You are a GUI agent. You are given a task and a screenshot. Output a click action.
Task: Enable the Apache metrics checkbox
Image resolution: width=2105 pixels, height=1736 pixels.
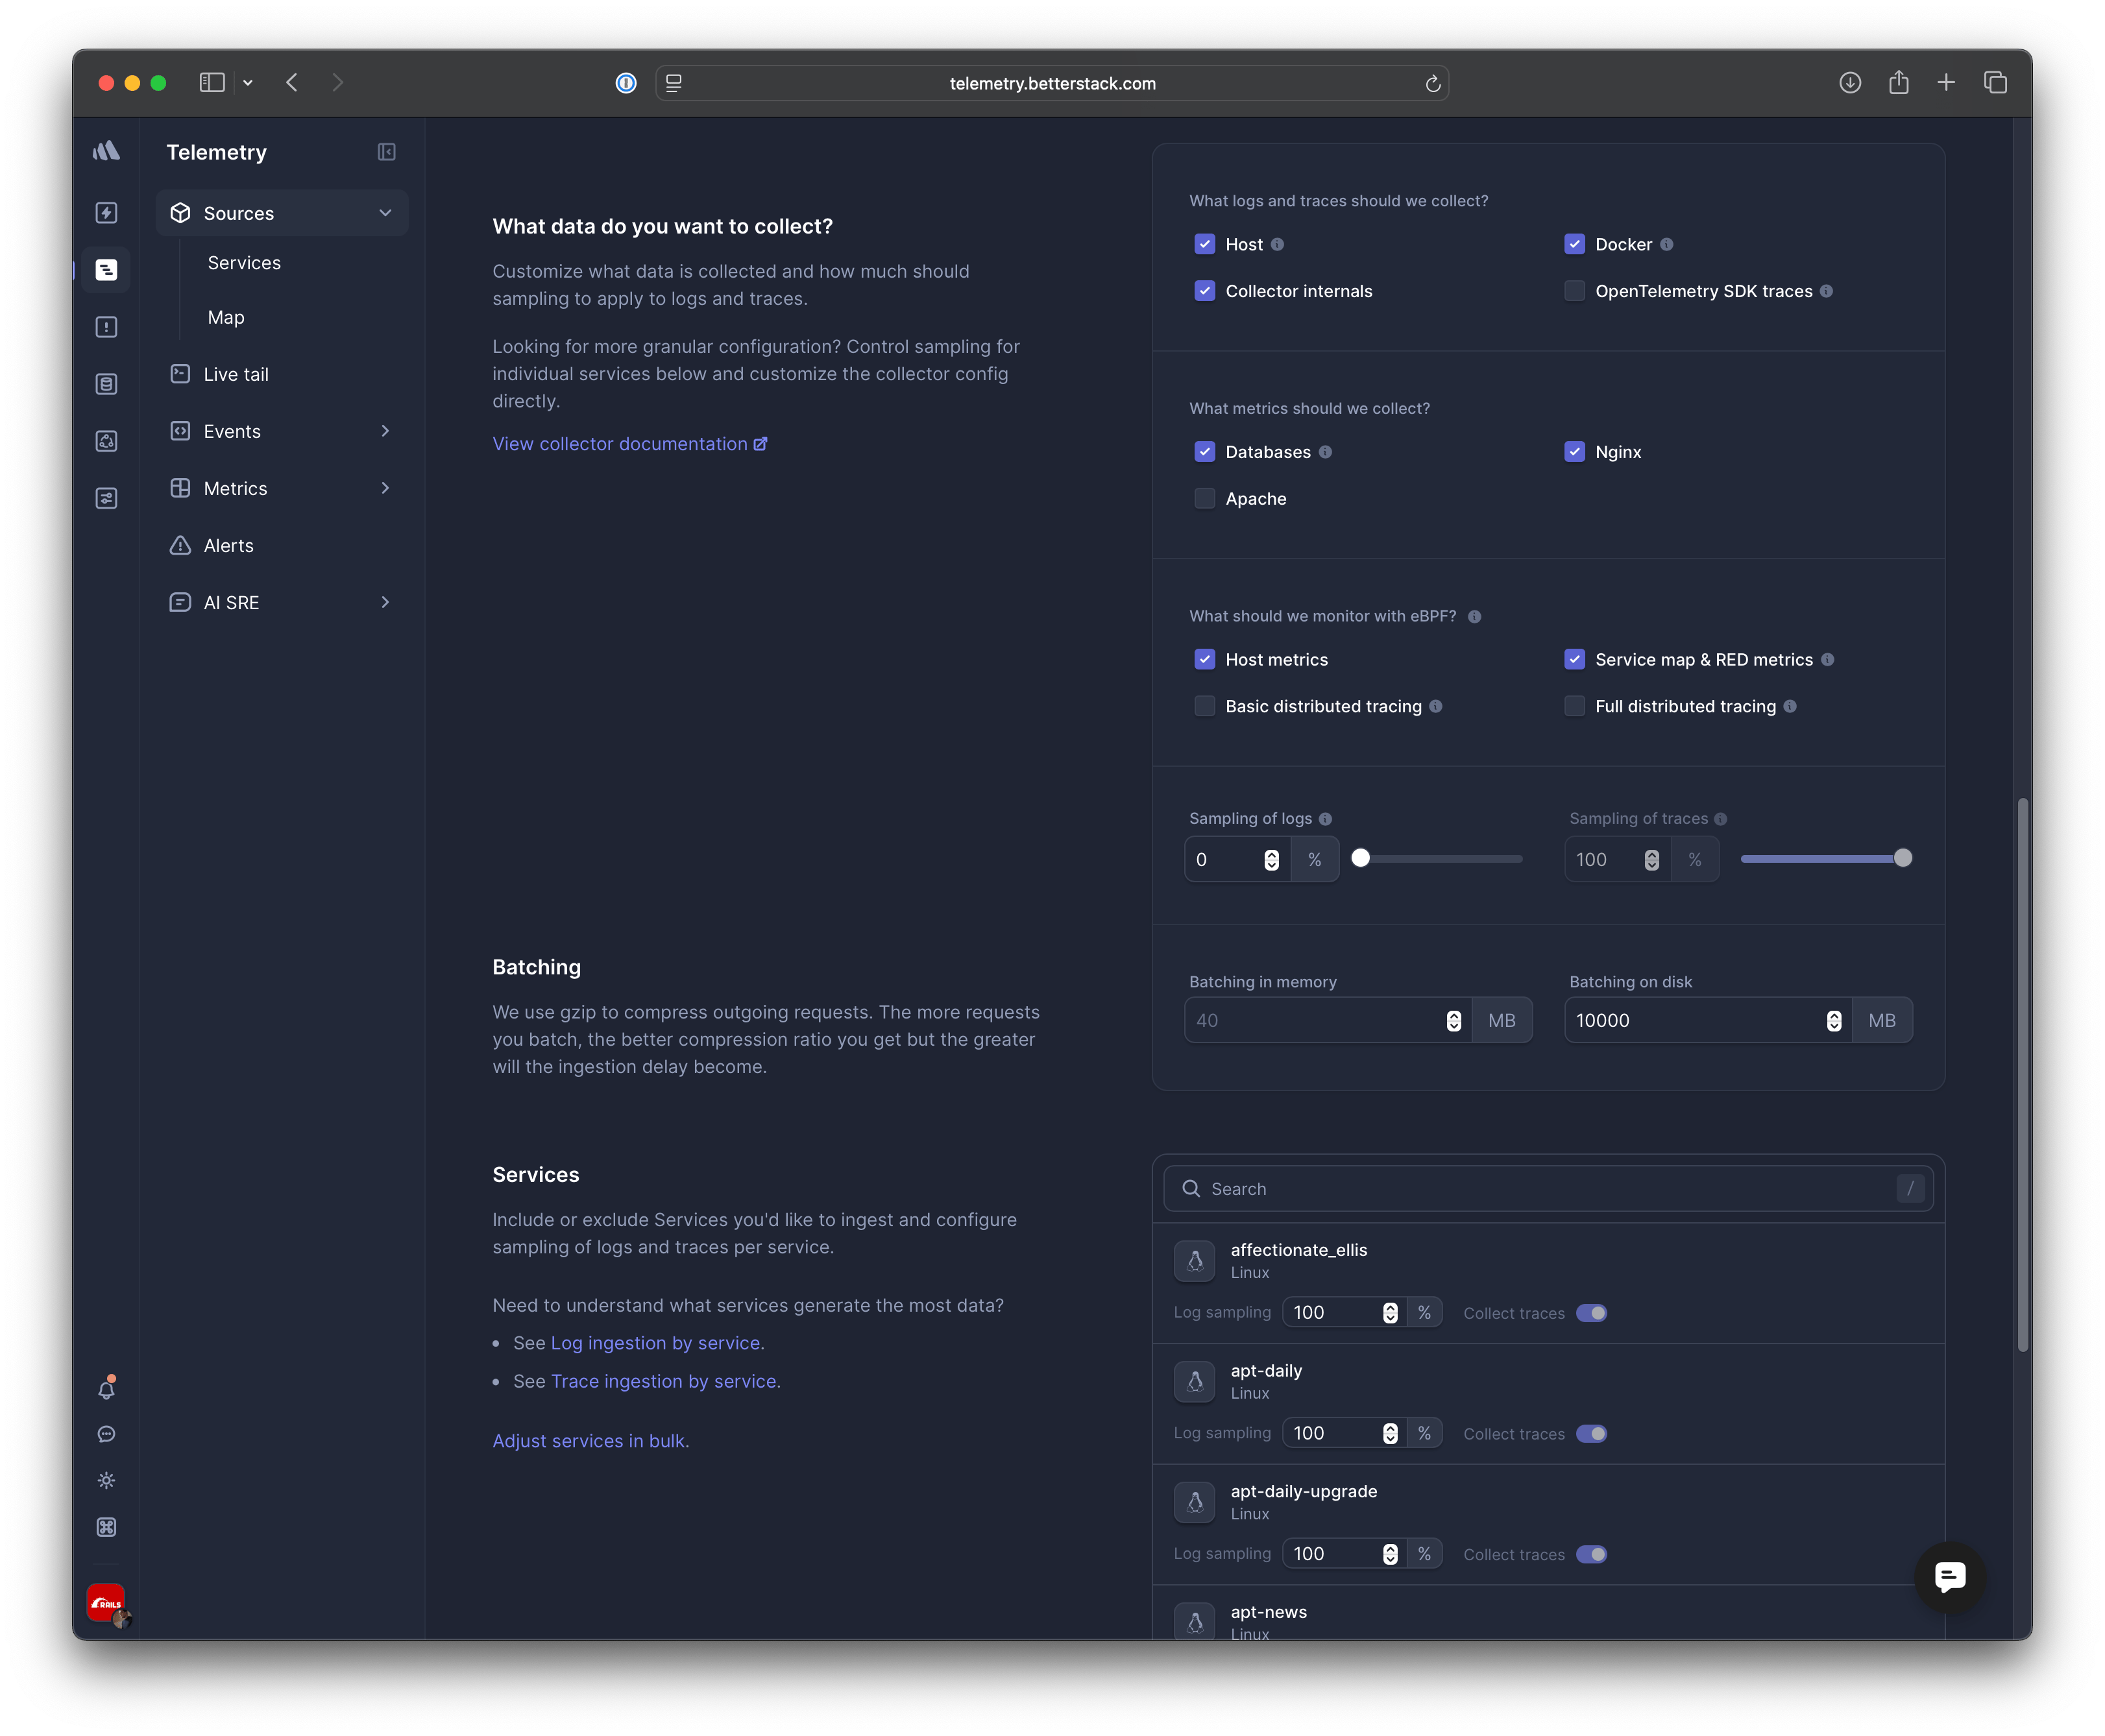coord(1204,498)
